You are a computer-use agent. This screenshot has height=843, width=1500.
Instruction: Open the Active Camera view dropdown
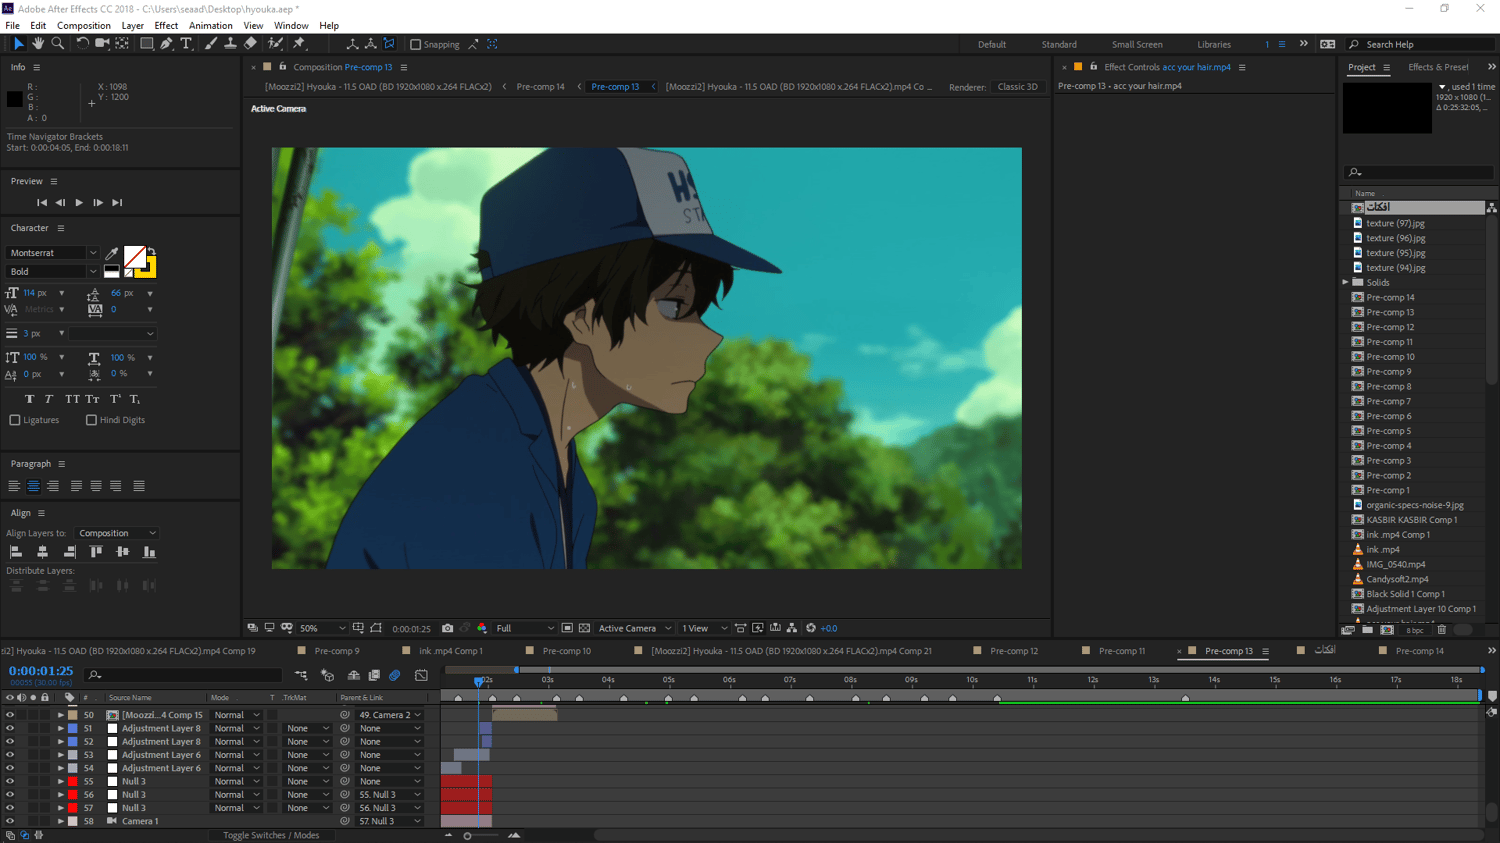[635, 628]
